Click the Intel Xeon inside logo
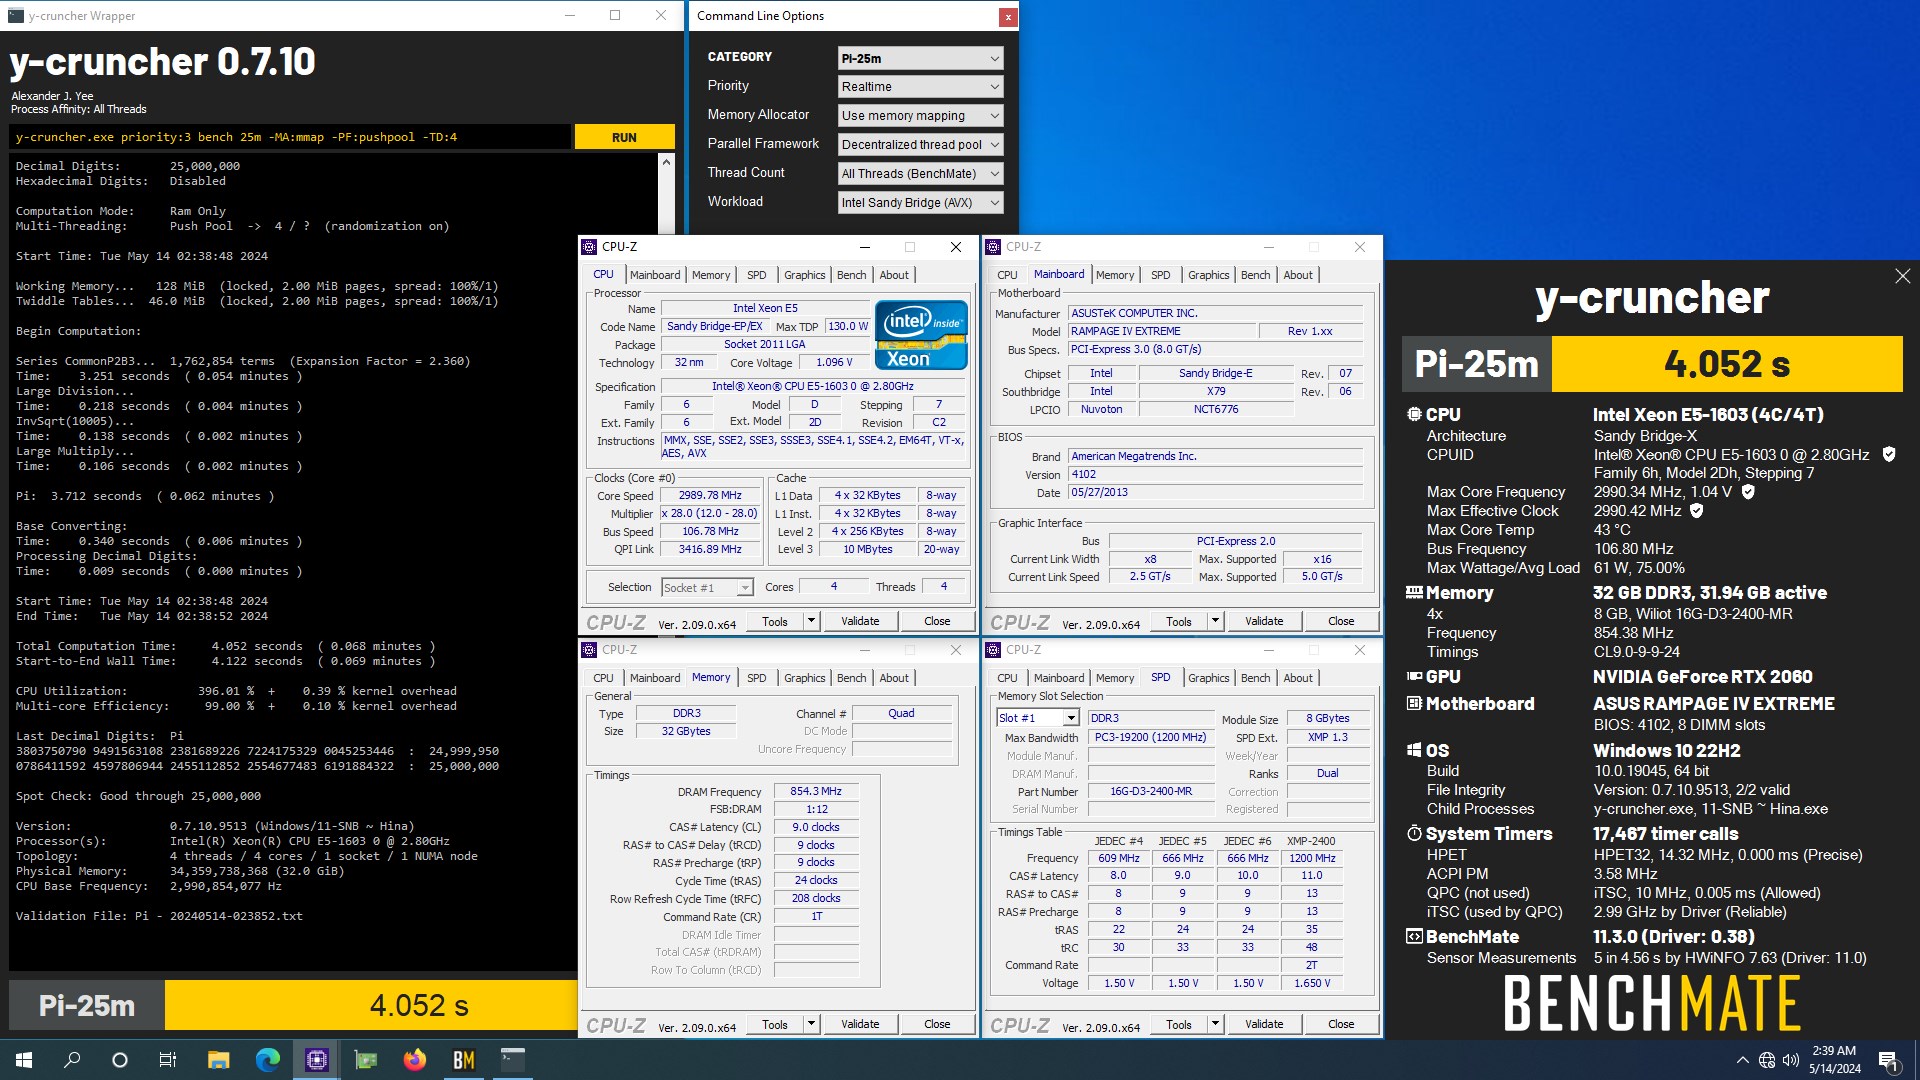The width and height of the screenshot is (1920, 1080). point(921,335)
